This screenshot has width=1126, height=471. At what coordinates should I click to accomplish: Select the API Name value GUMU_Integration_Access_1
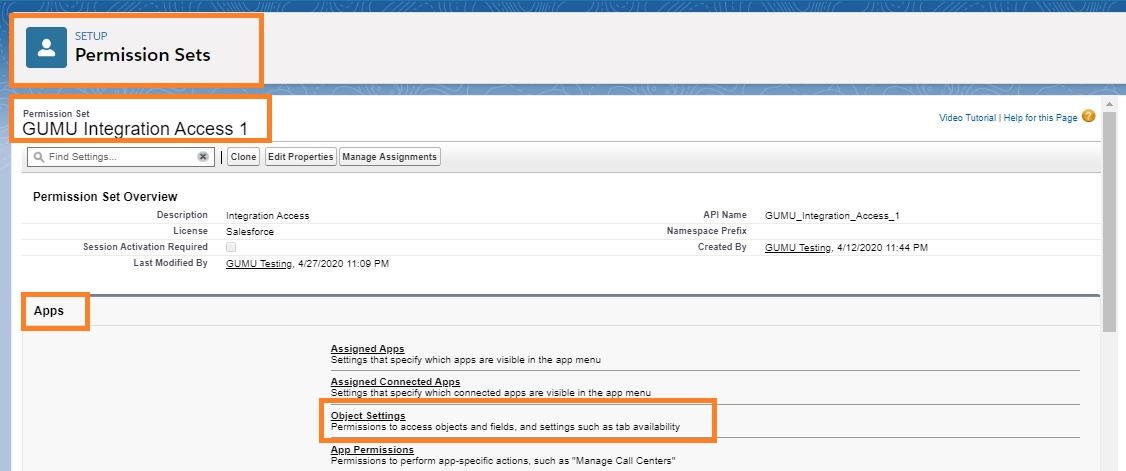832,215
